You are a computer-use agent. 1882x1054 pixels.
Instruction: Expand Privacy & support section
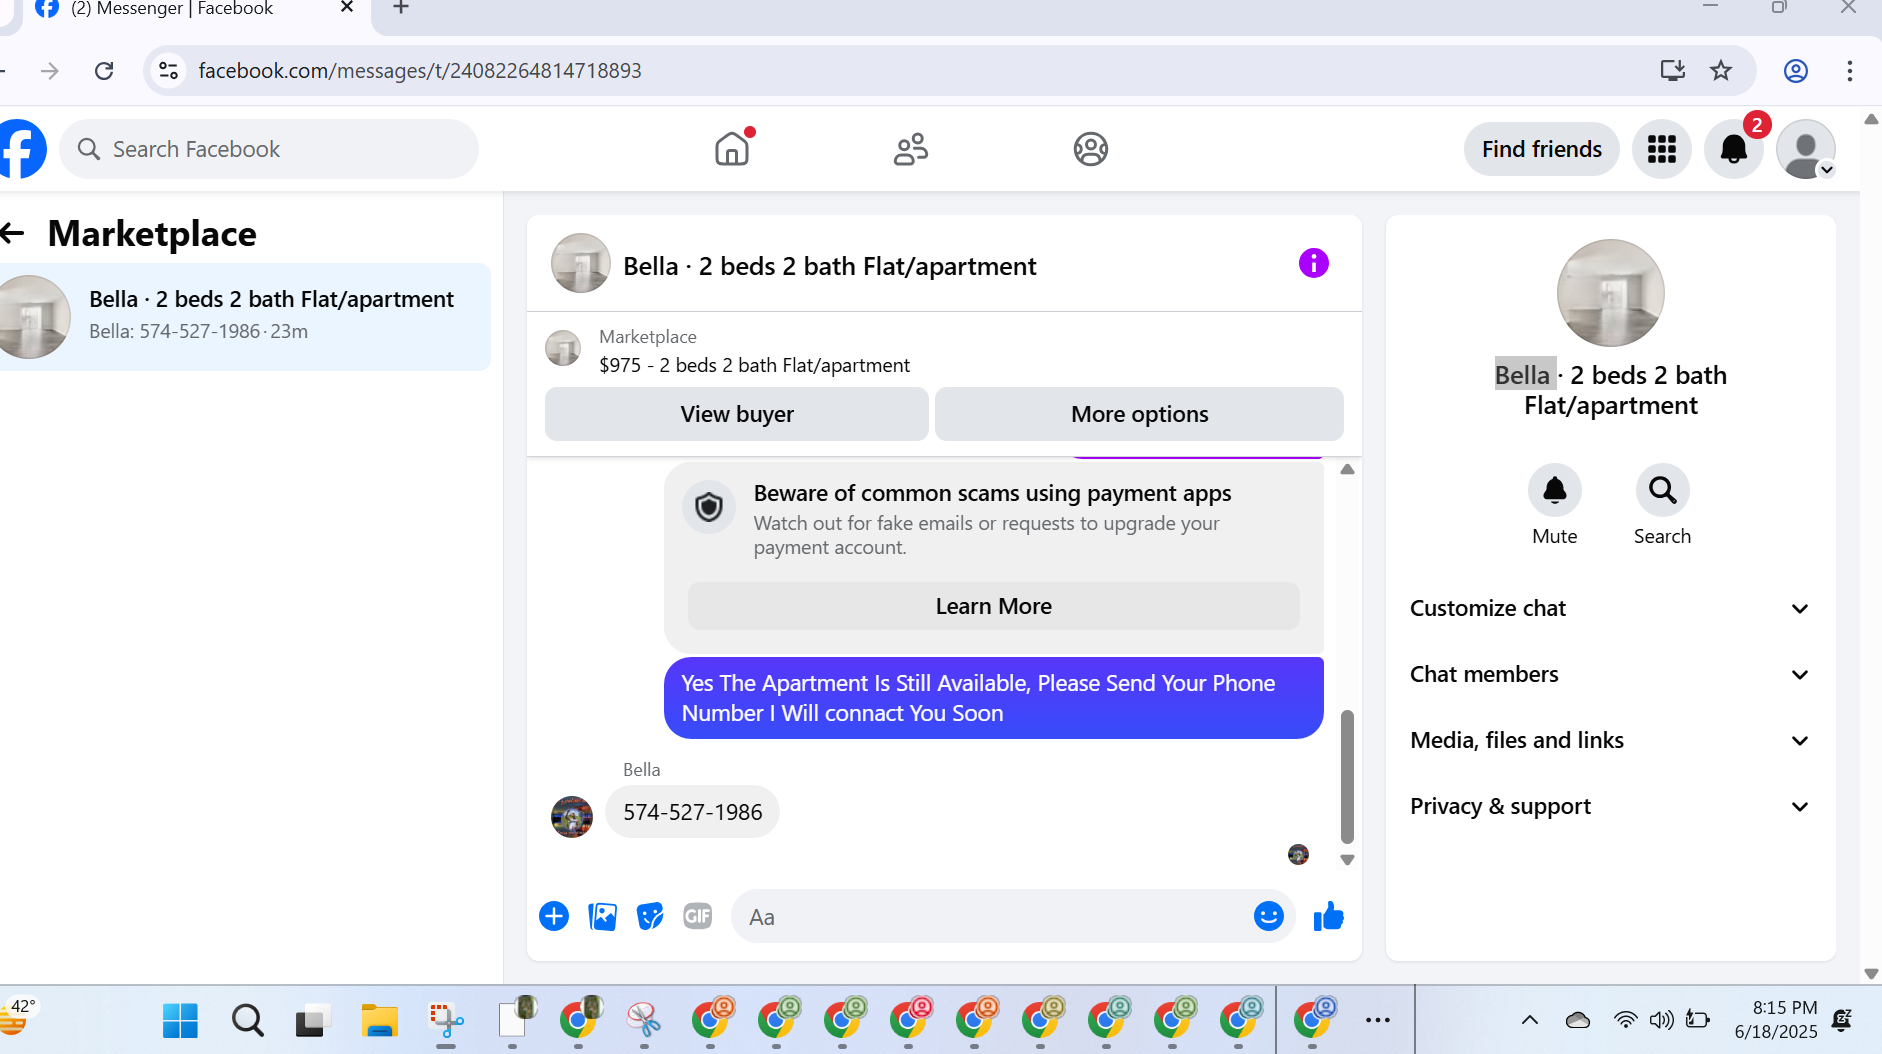[1610, 806]
